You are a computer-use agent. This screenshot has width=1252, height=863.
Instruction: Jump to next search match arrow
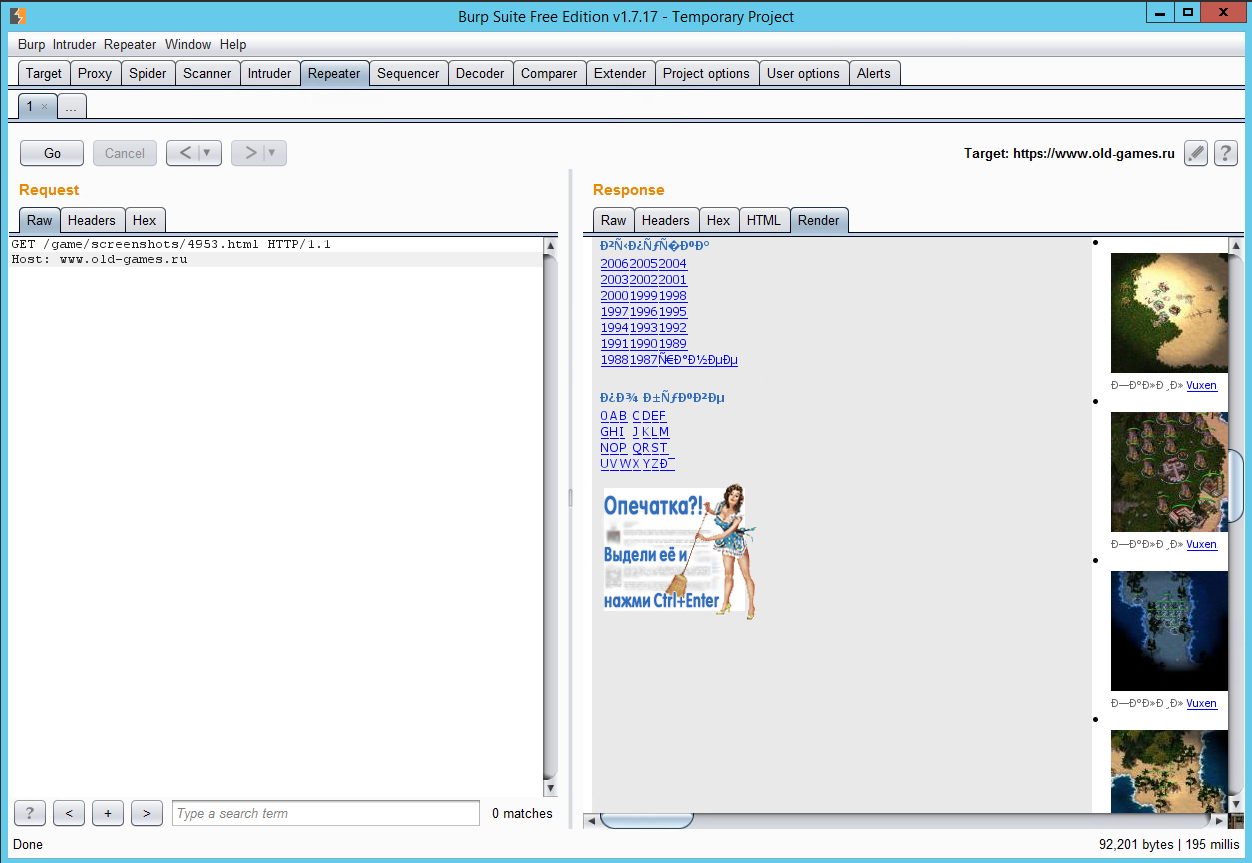click(146, 813)
